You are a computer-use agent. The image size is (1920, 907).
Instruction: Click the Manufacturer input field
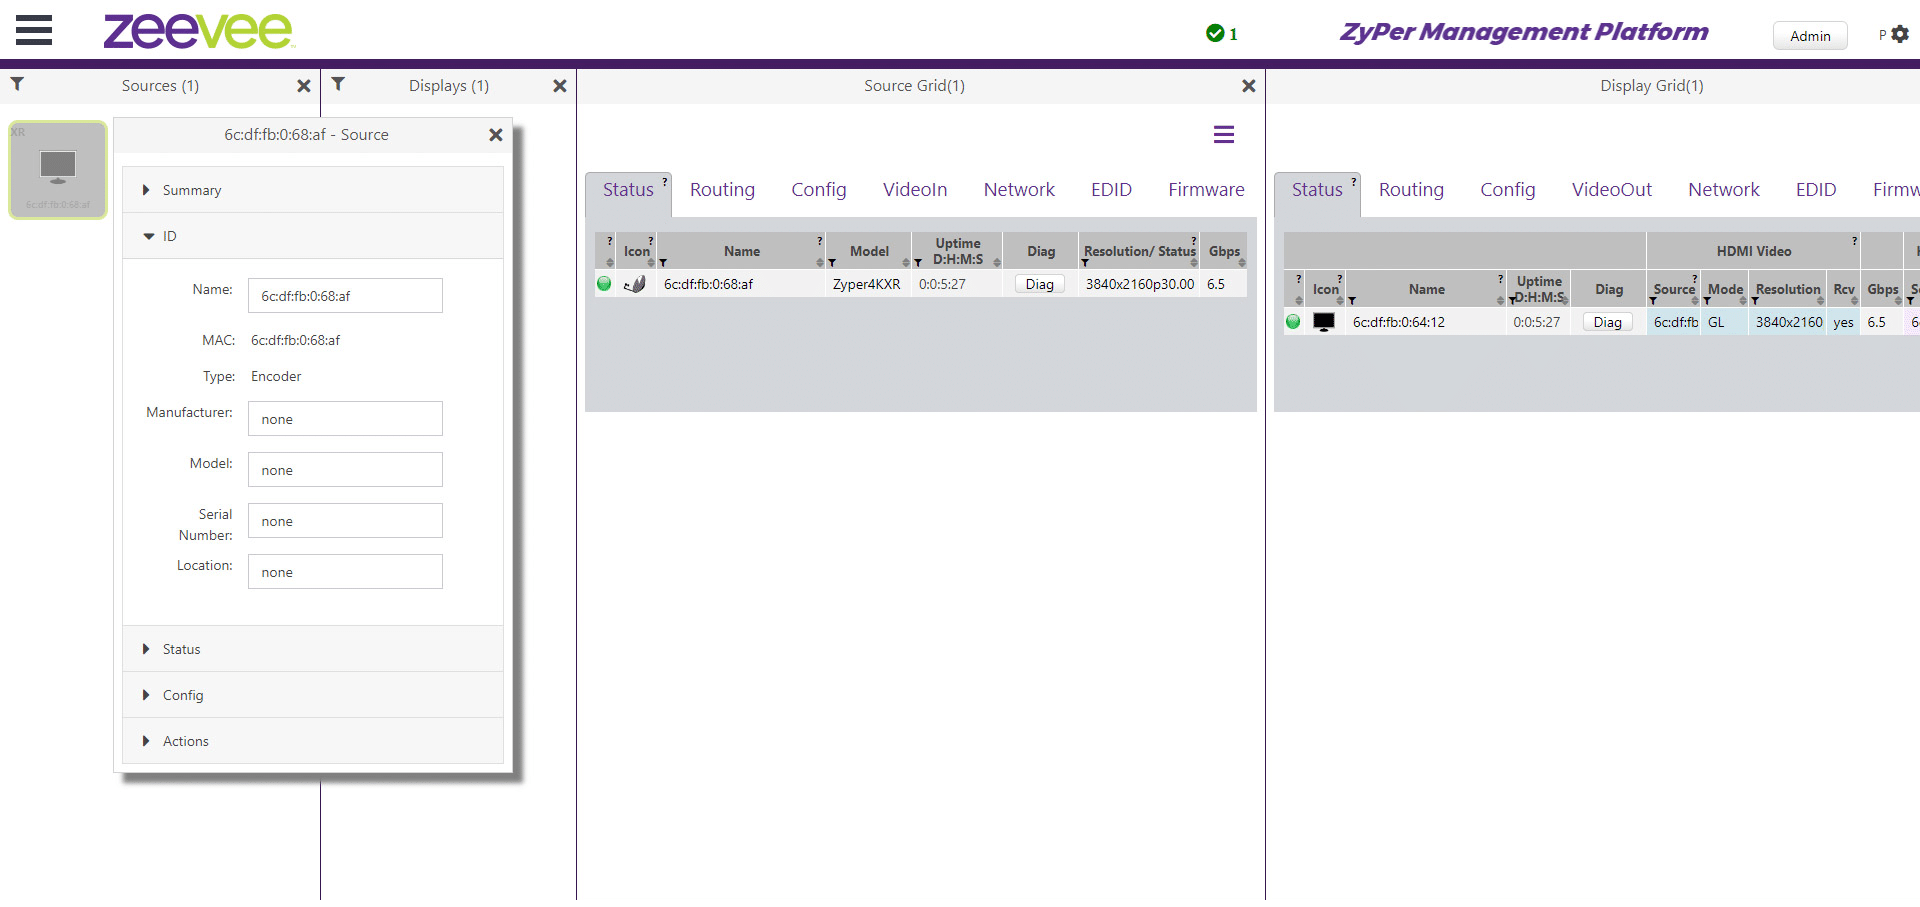click(x=345, y=419)
